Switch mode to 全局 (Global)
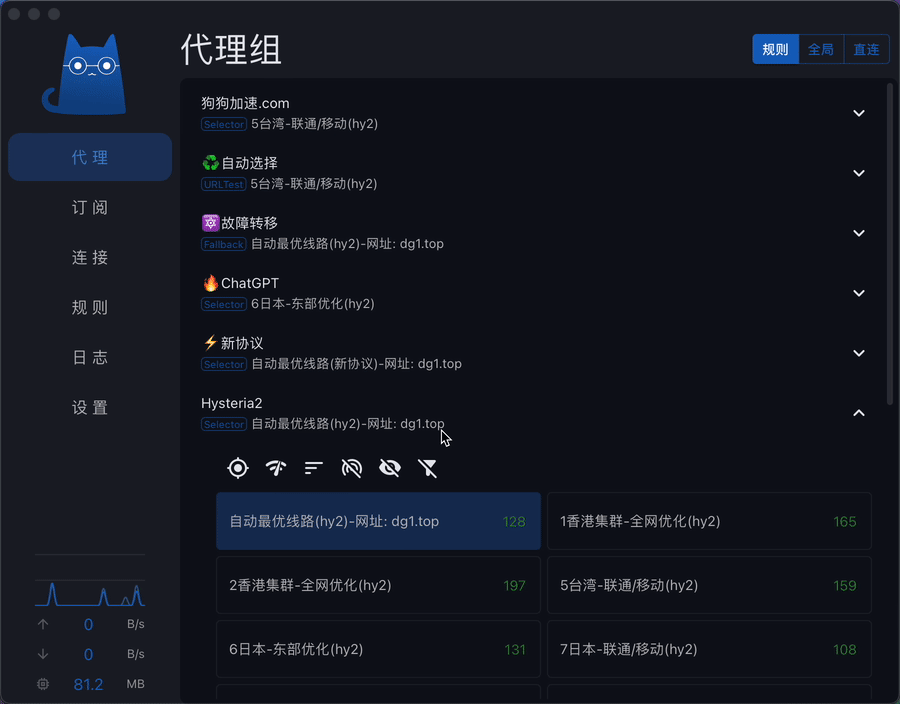Screen dimensions: 900x704 click(x=821, y=50)
